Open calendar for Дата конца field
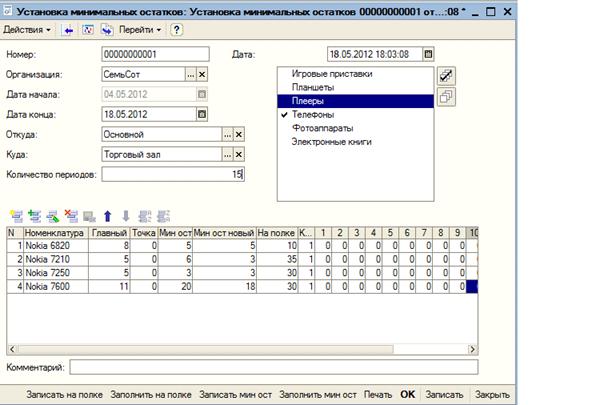The image size is (600, 405). (x=202, y=114)
